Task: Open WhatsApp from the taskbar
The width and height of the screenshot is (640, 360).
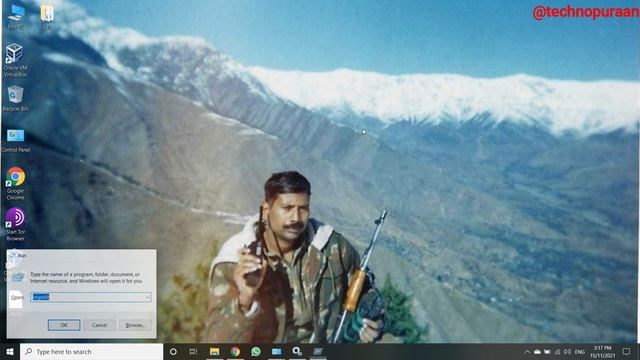Action: [256, 351]
